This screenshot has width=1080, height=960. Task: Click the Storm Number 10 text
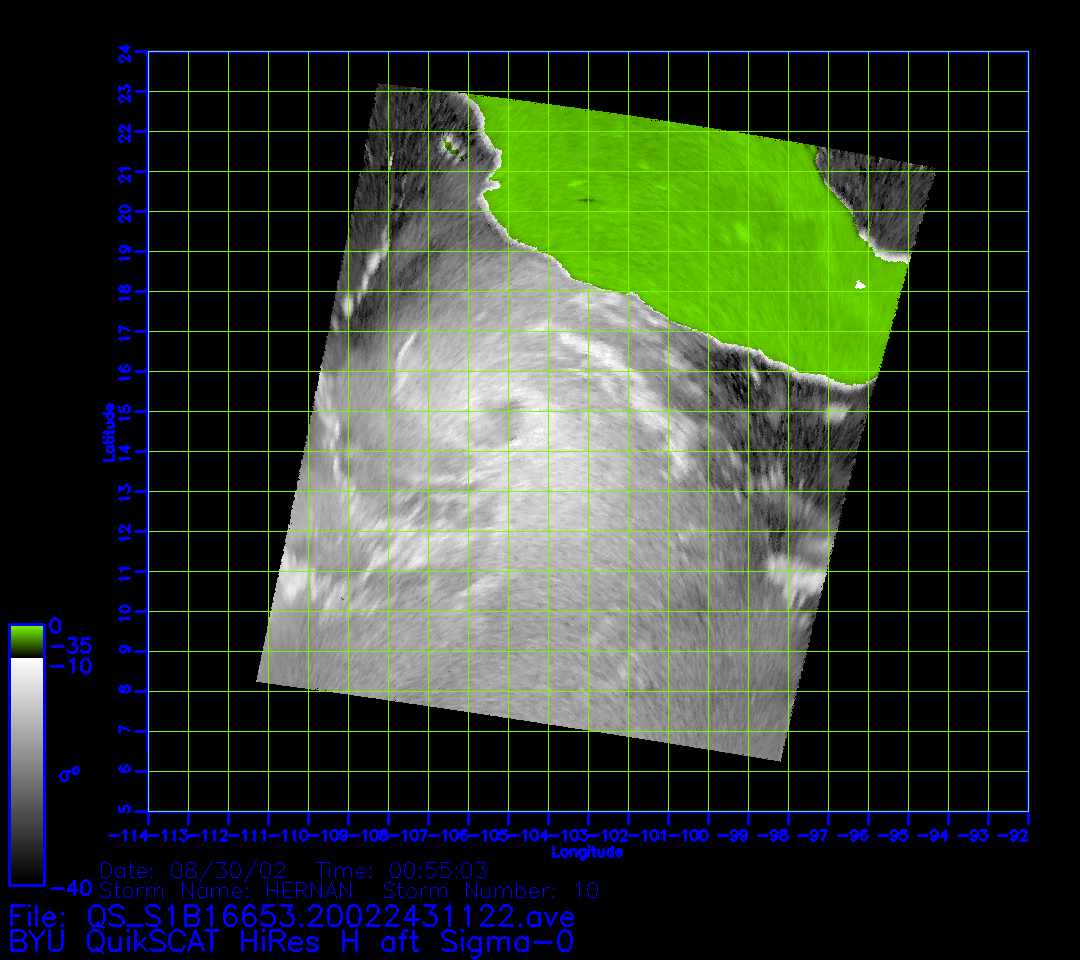tap(490, 890)
